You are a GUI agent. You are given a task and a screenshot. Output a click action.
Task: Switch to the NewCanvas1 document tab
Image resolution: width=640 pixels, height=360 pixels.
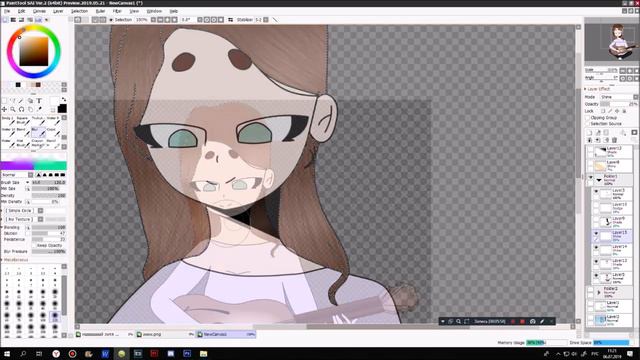[226, 334]
